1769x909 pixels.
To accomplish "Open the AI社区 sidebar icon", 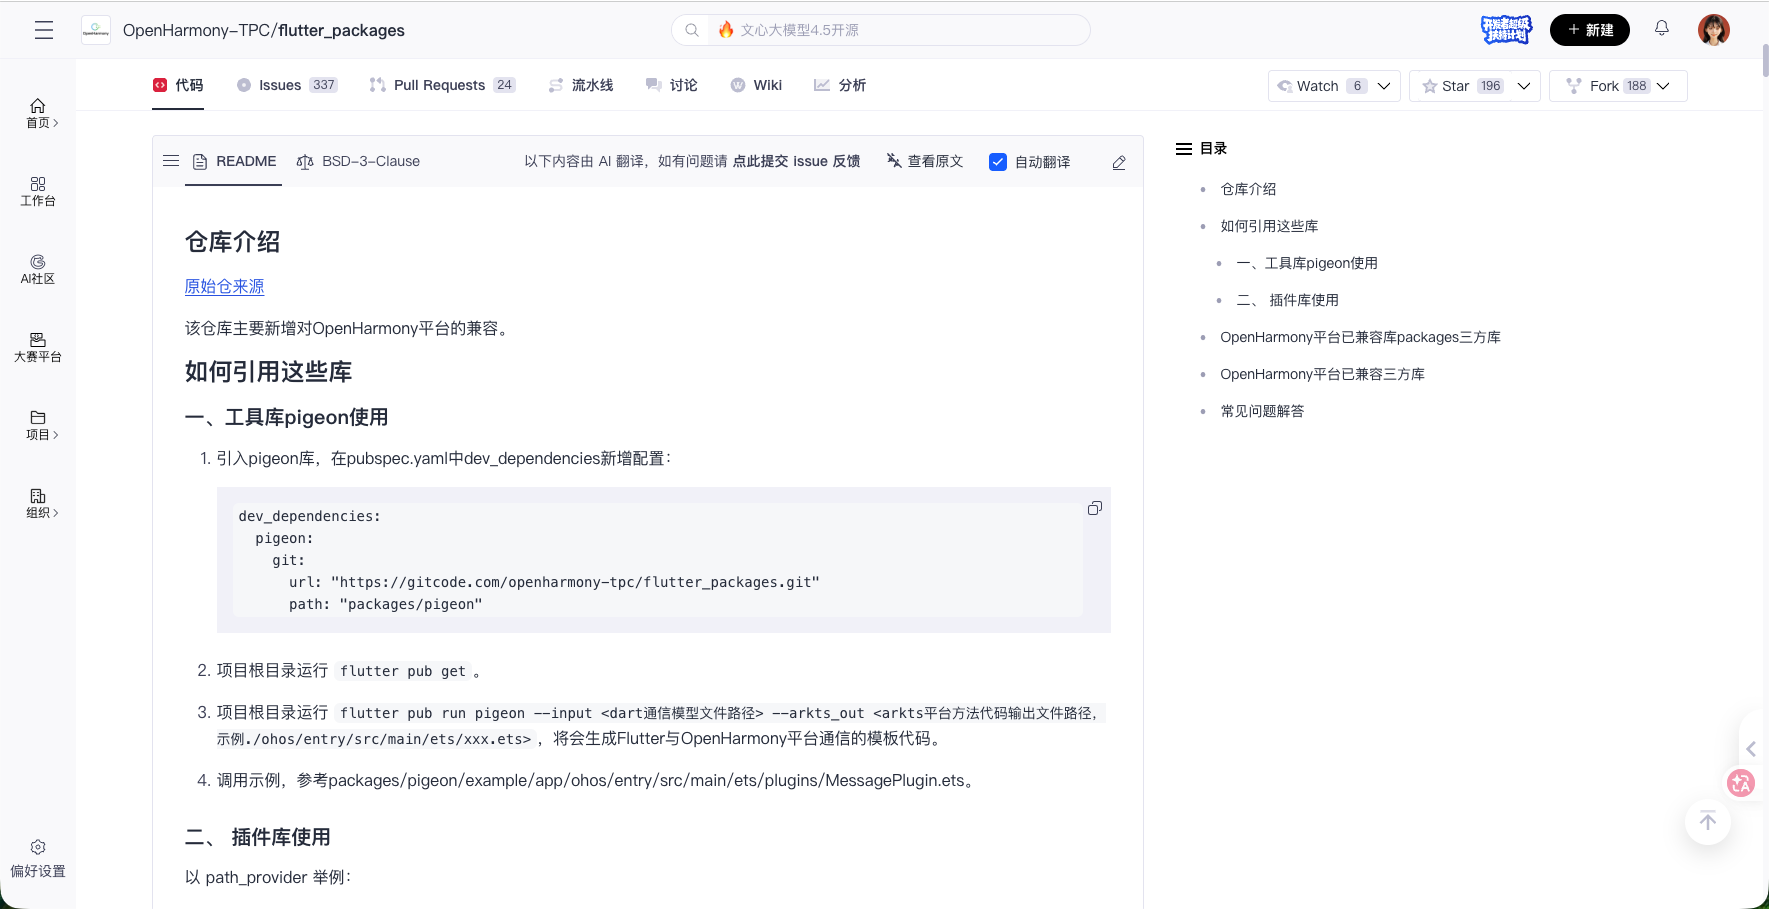I will (37, 270).
